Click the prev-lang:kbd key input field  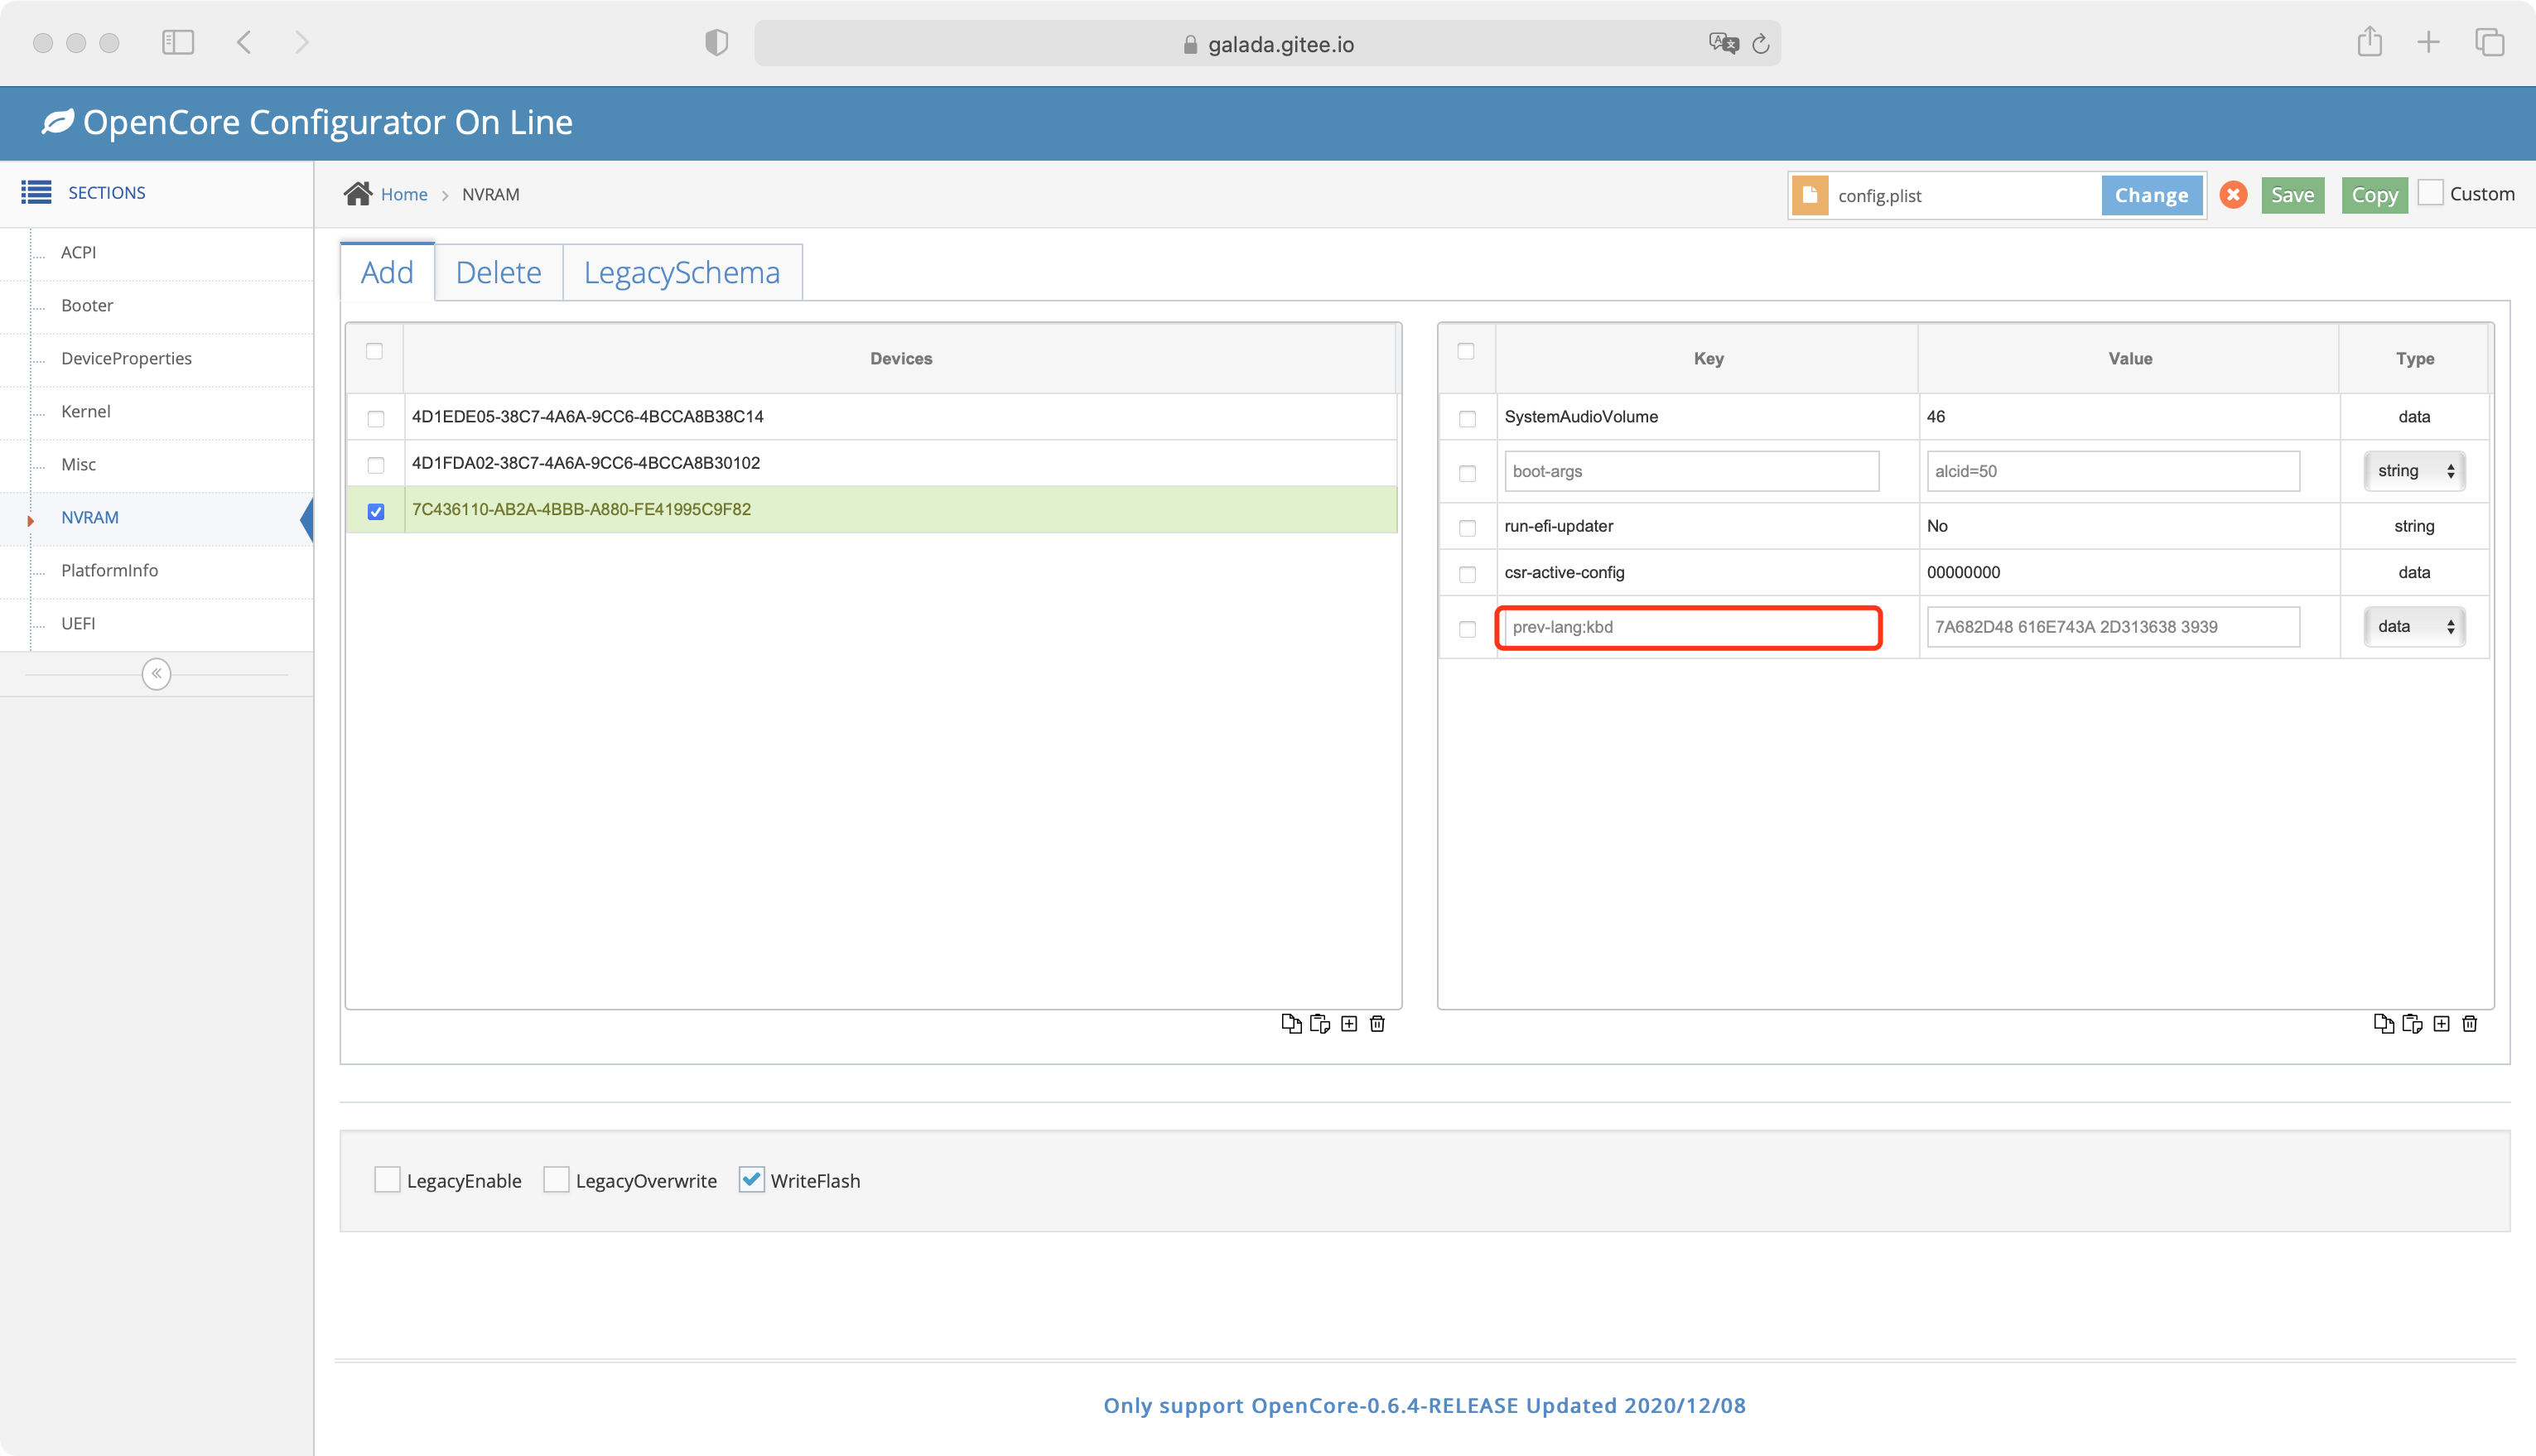[1691, 627]
